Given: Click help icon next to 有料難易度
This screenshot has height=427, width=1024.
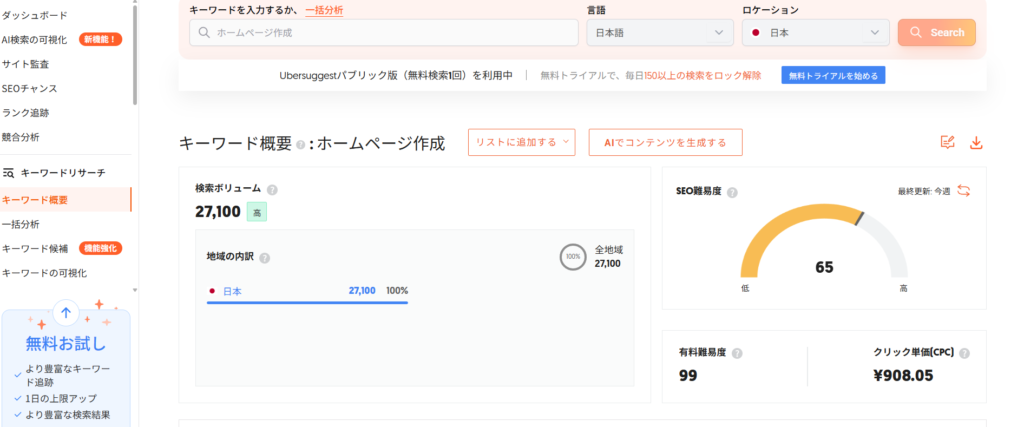Looking at the screenshot, I should (737, 353).
